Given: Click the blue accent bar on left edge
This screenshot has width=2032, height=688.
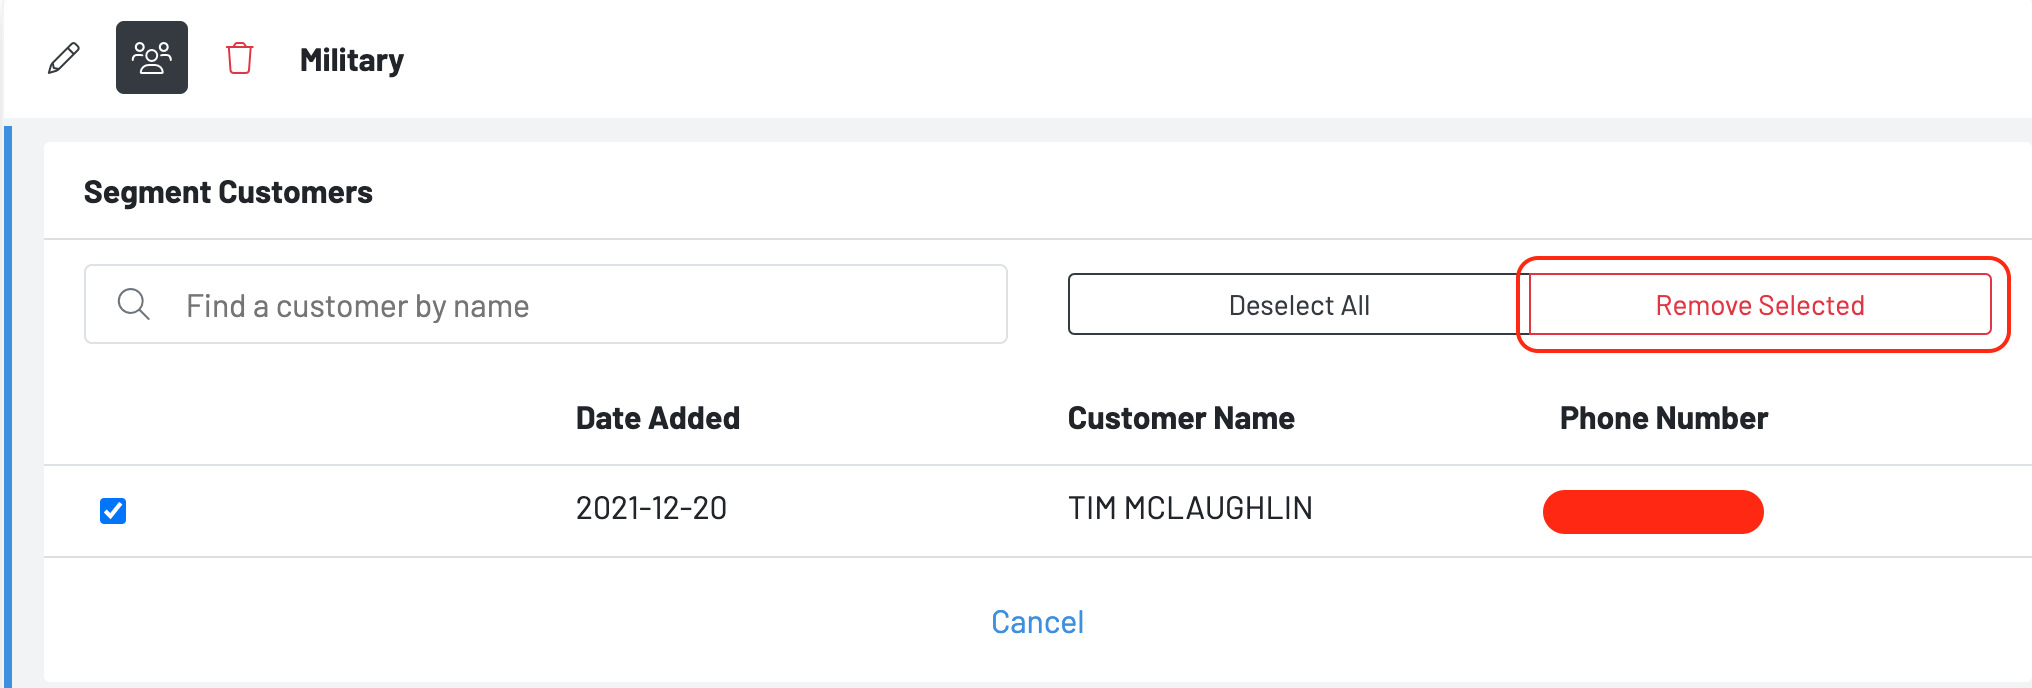Looking at the screenshot, I should coord(8,400).
